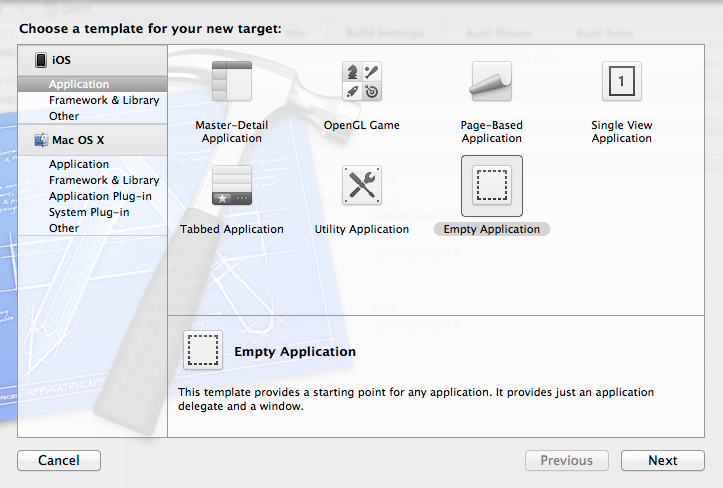Choose the Tabbed Application template icon

[x=232, y=185]
